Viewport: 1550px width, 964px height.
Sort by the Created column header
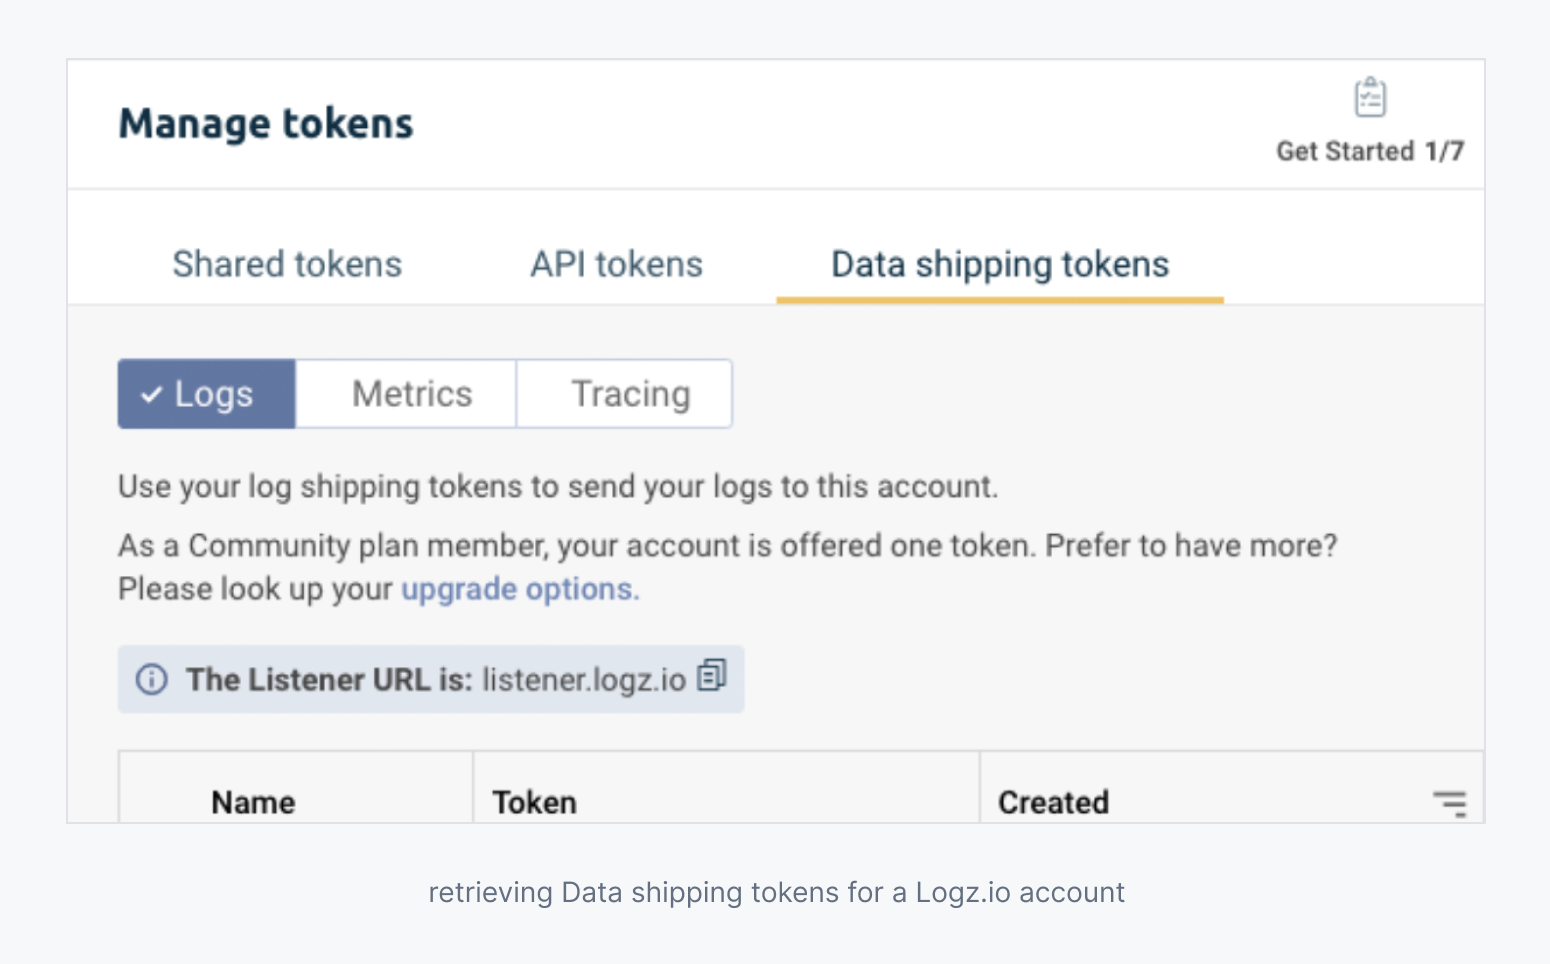pyautogui.click(x=1053, y=802)
